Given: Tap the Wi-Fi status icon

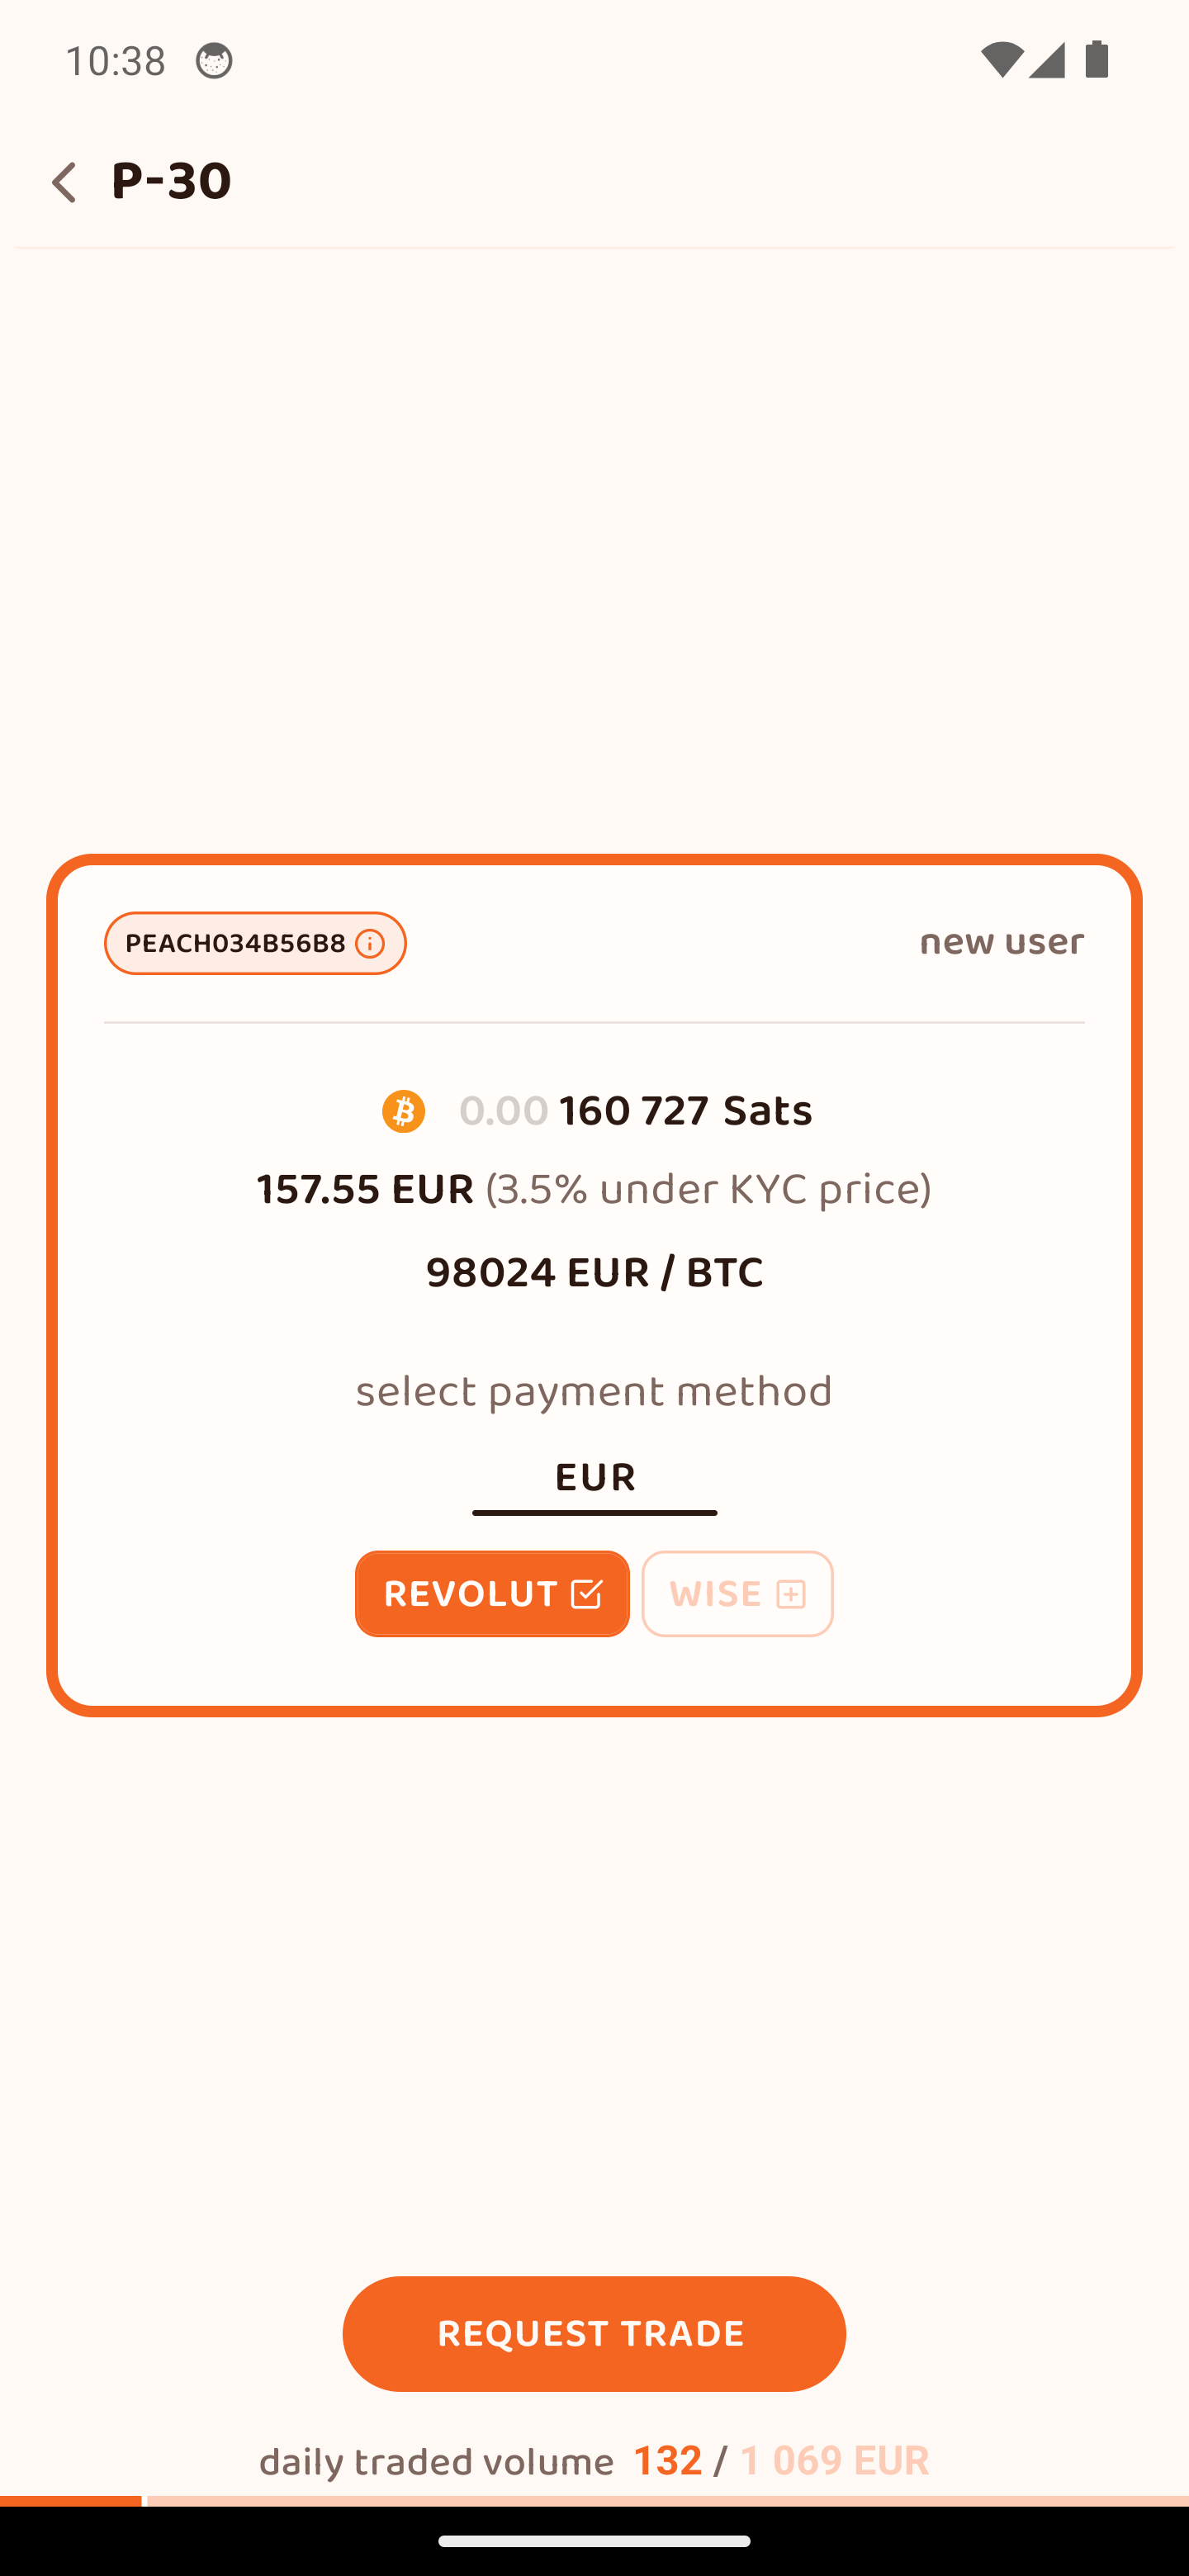Looking at the screenshot, I should click(x=1001, y=60).
